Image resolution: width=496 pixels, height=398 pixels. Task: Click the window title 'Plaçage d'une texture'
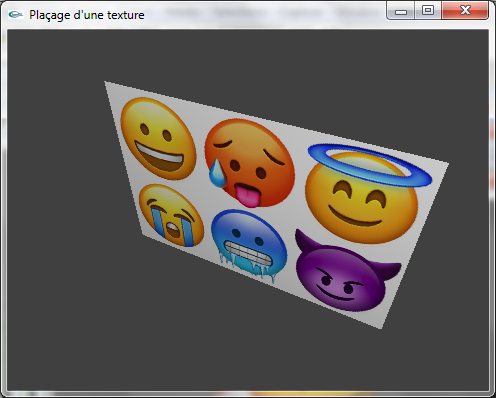[87, 15]
